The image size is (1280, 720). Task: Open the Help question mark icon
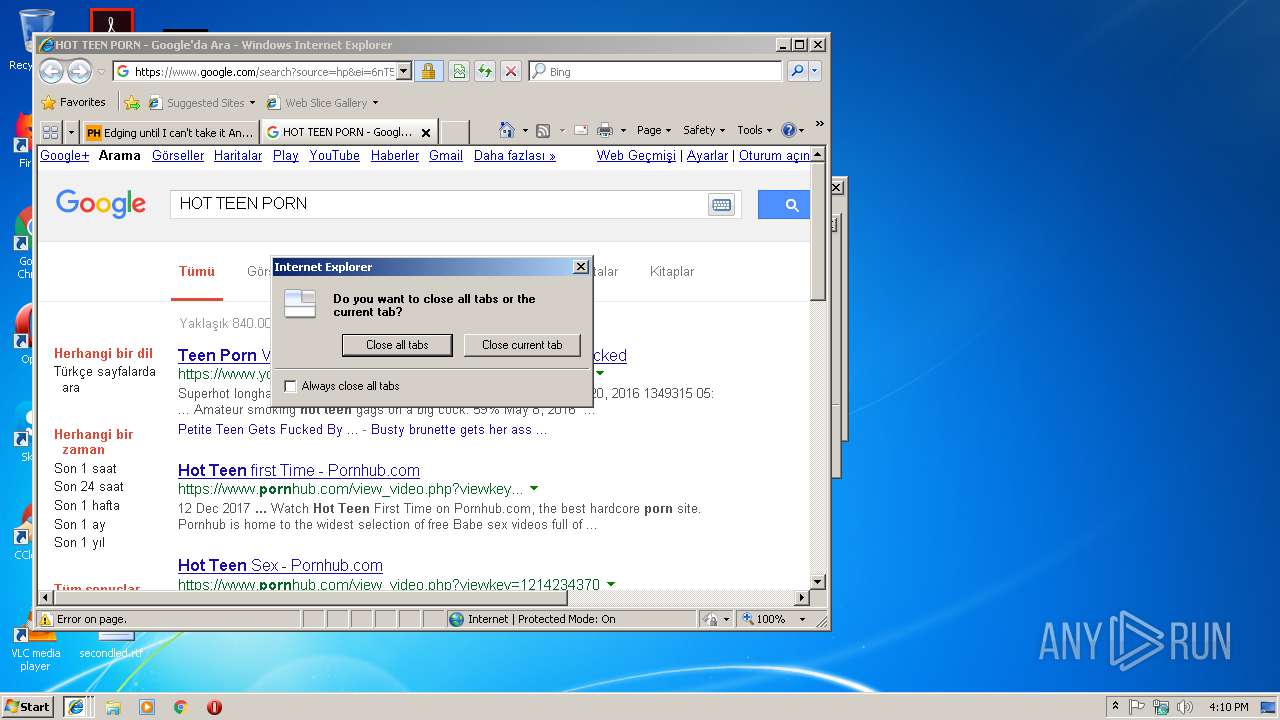coord(788,130)
